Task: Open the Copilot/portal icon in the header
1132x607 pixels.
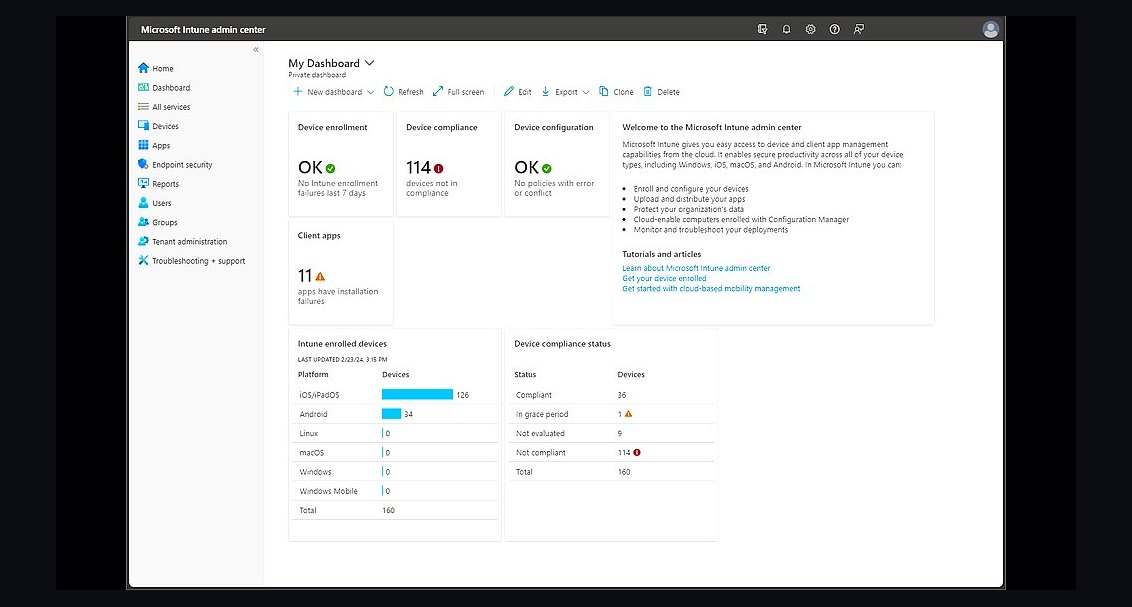Action: click(762, 30)
